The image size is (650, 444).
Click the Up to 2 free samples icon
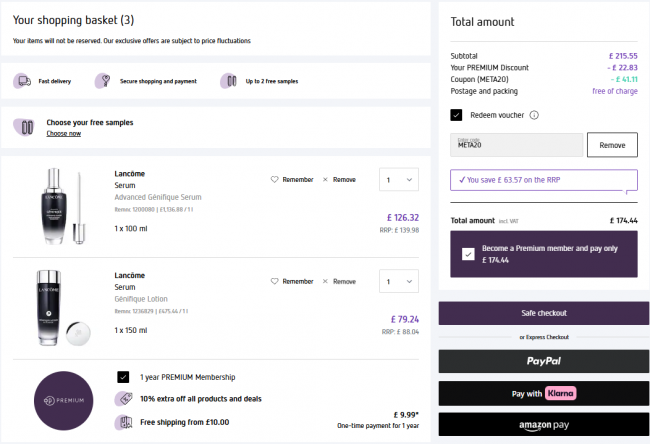(x=228, y=81)
